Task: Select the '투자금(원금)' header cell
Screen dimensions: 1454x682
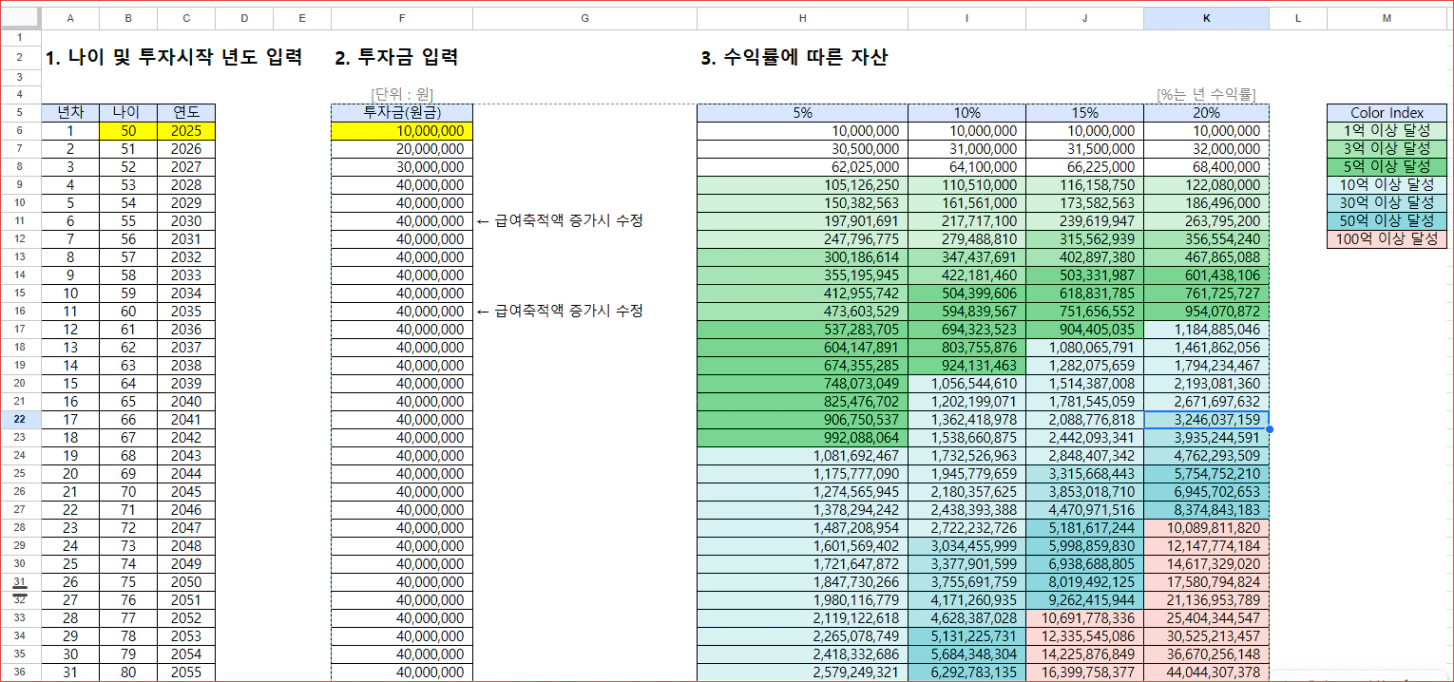Action: click(401, 113)
